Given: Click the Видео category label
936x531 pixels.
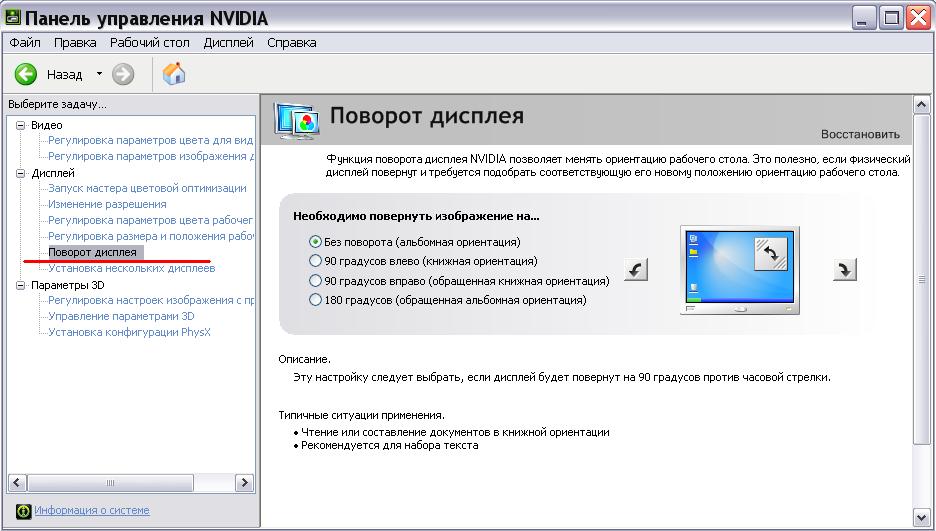Looking at the screenshot, I should tap(47, 125).
